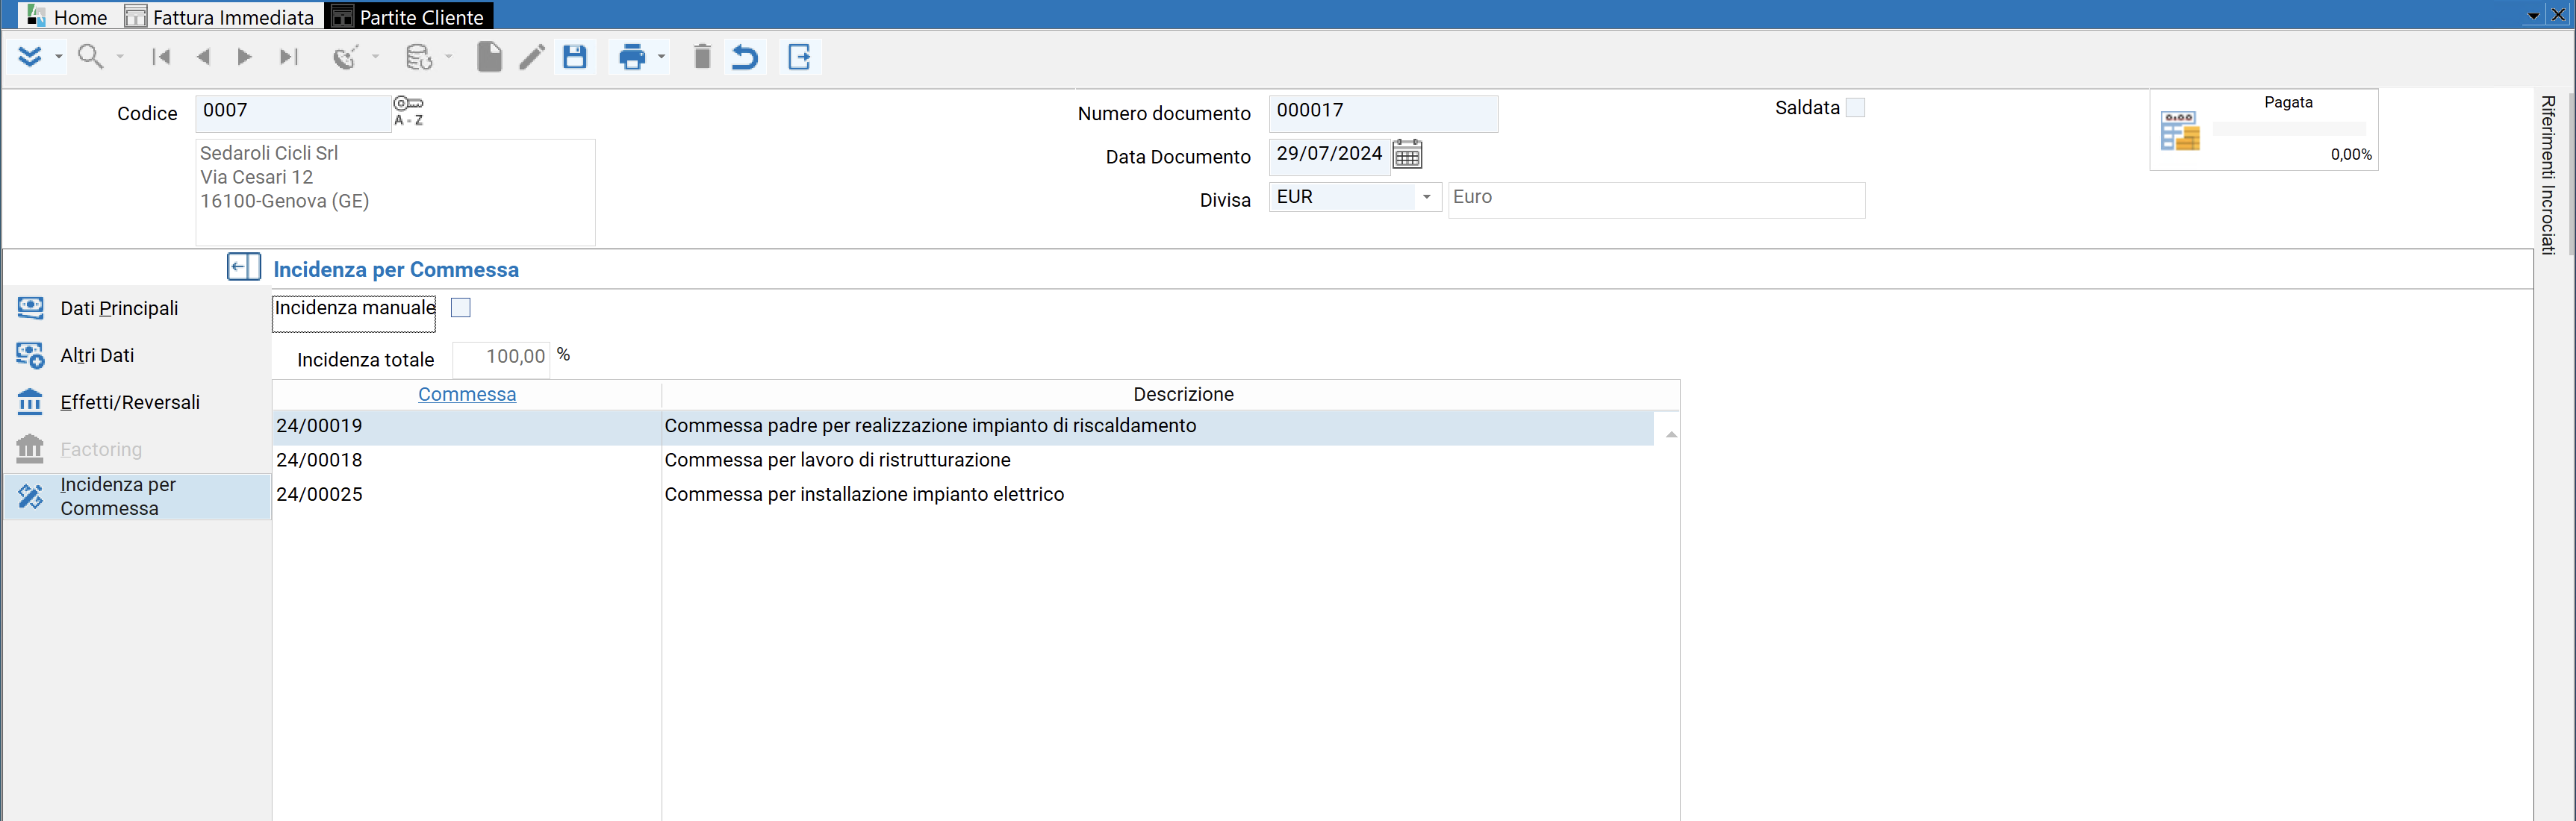Click the undo arrow icon
The width and height of the screenshot is (2576, 821).
pyautogui.click(x=745, y=57)
